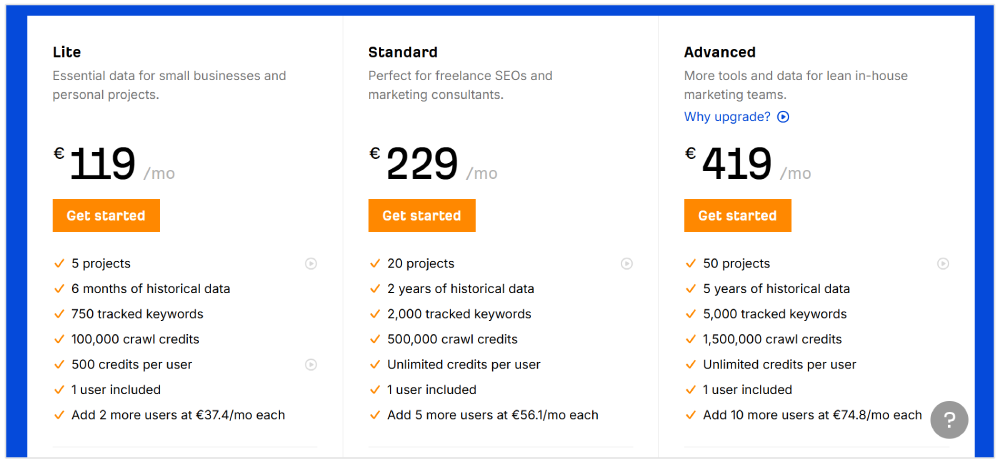Click Add 2 more users at €37.4/mo each
This screenshot has height=463, width=1000.
point(178,415)
